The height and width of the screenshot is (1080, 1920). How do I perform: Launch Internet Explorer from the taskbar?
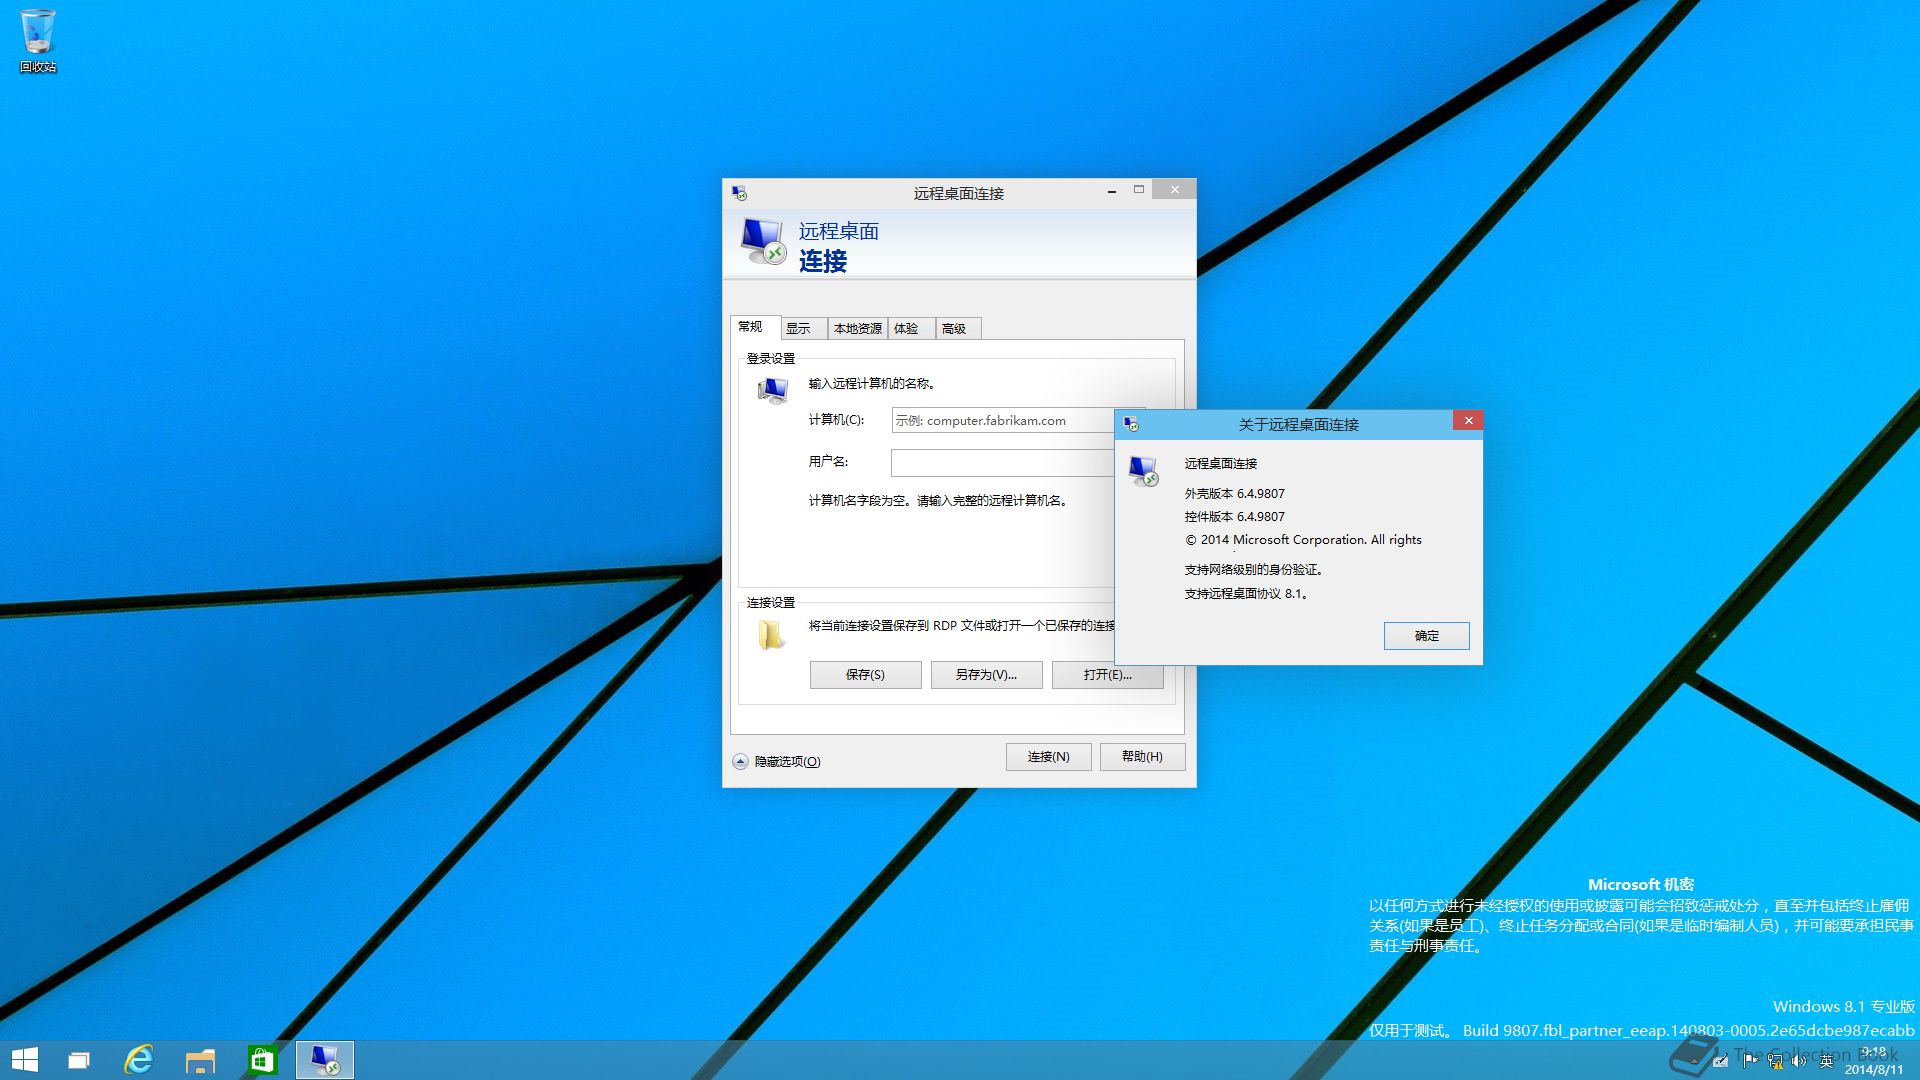[139, 1060]
